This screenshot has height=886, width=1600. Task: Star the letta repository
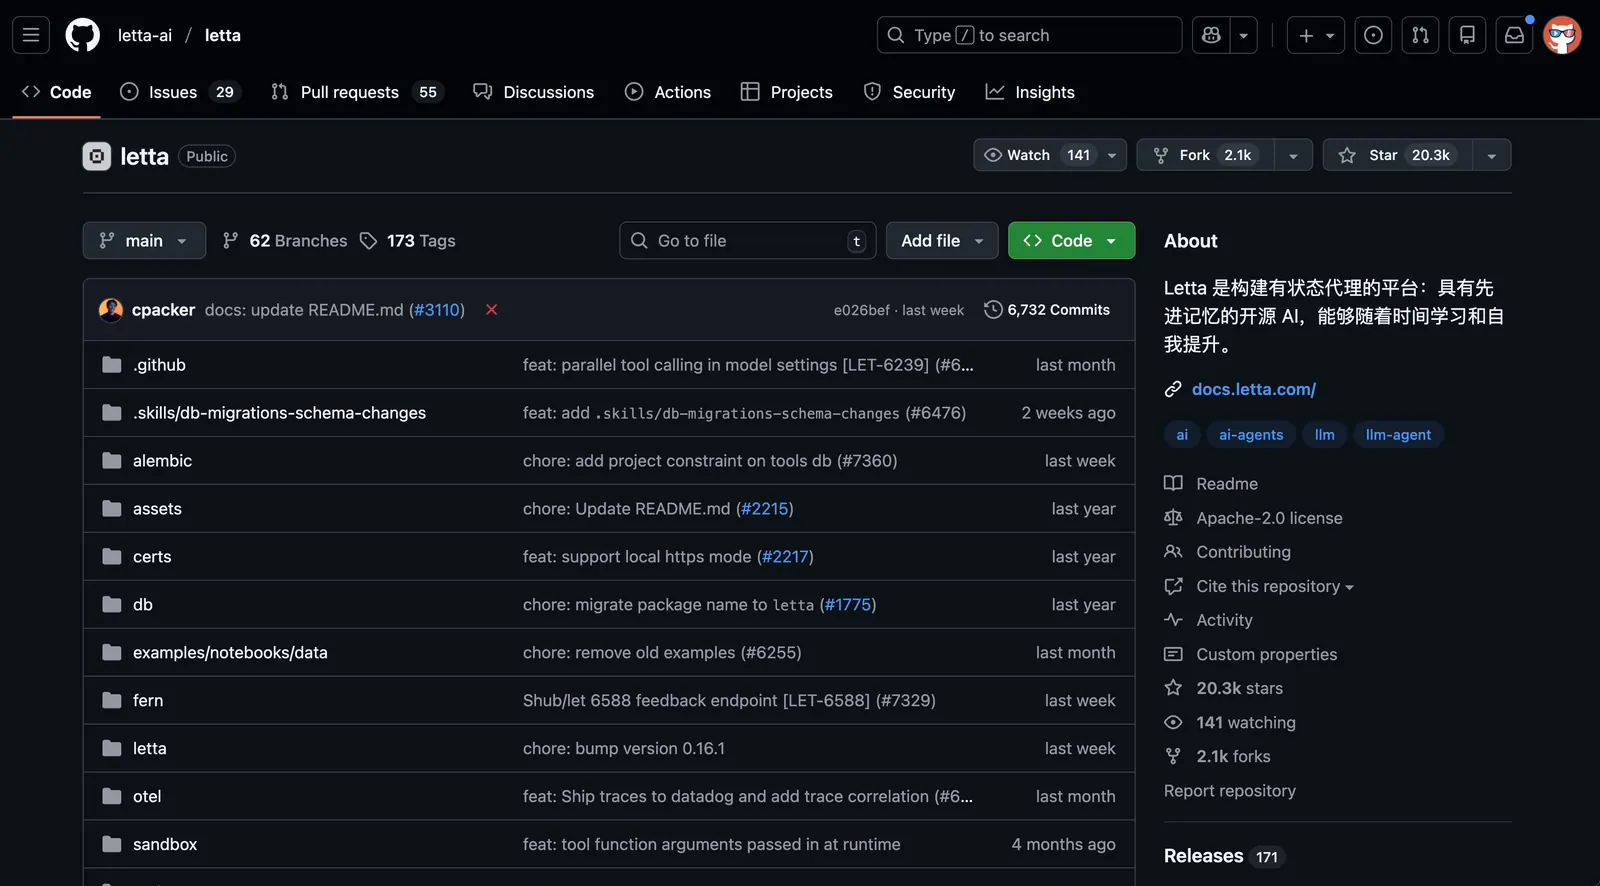1398,155
